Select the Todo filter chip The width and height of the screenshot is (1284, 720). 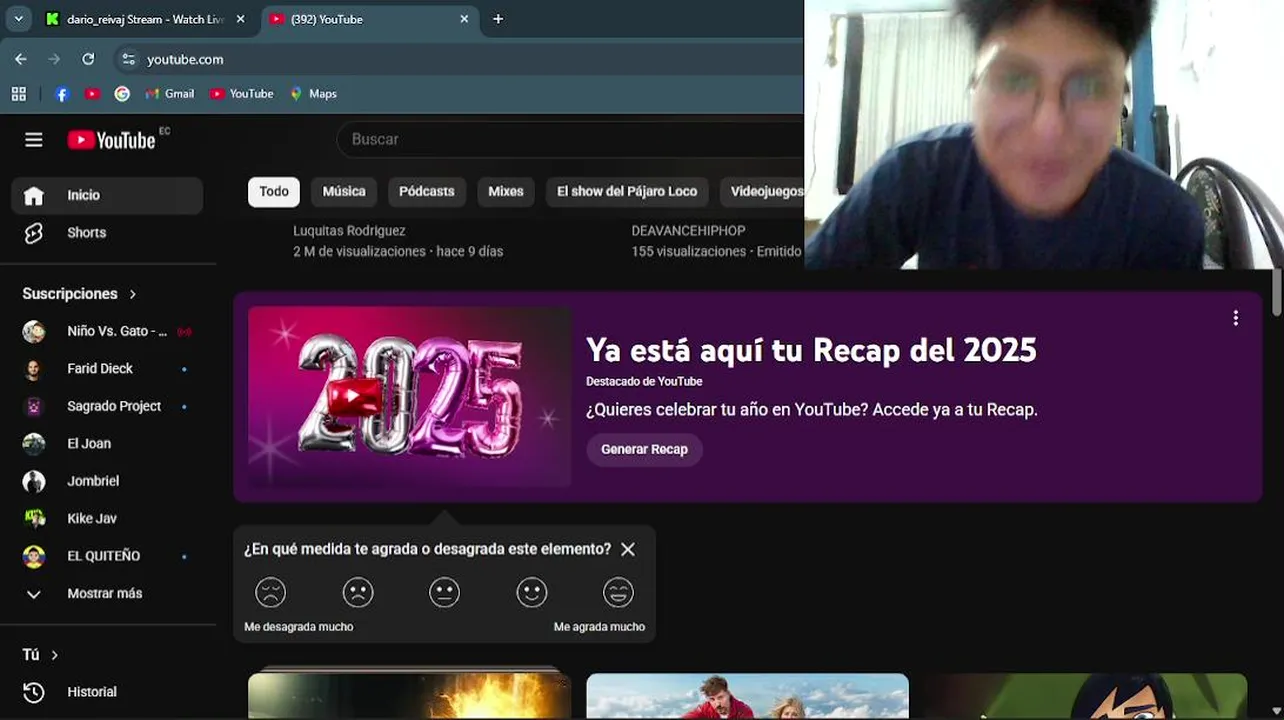coord(274,192)
